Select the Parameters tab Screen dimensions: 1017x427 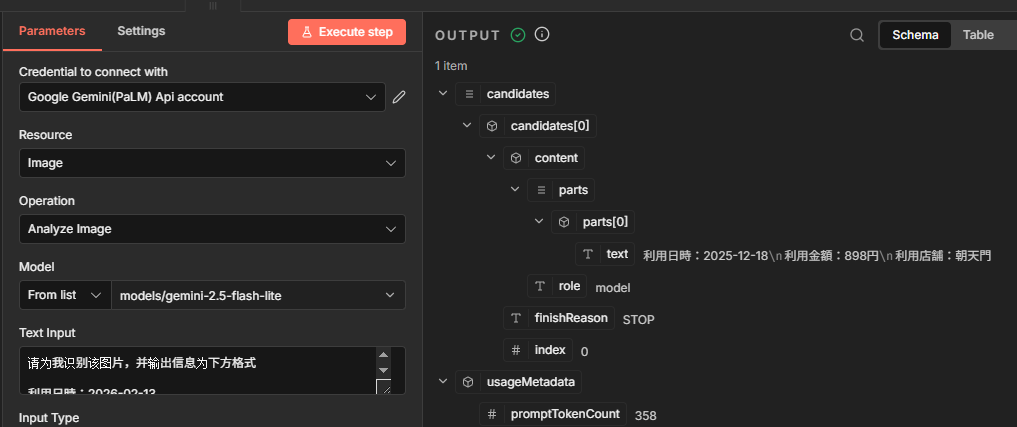point(52,31)
